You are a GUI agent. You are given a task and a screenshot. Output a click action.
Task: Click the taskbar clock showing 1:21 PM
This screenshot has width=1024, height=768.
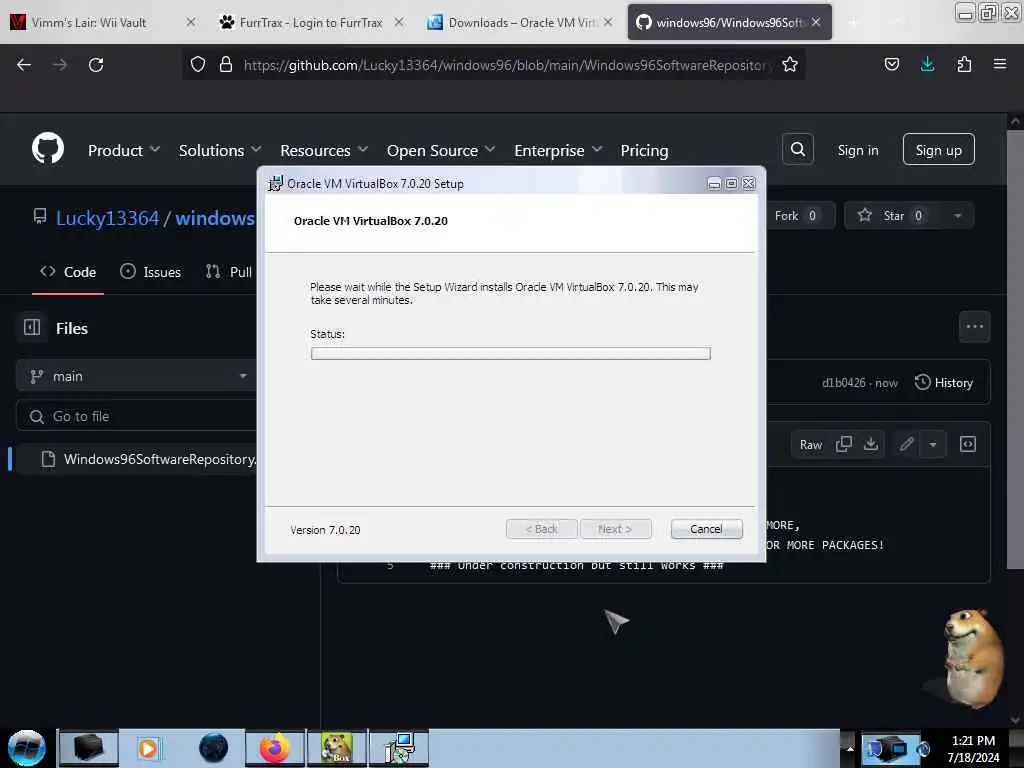tap(973, 749)
